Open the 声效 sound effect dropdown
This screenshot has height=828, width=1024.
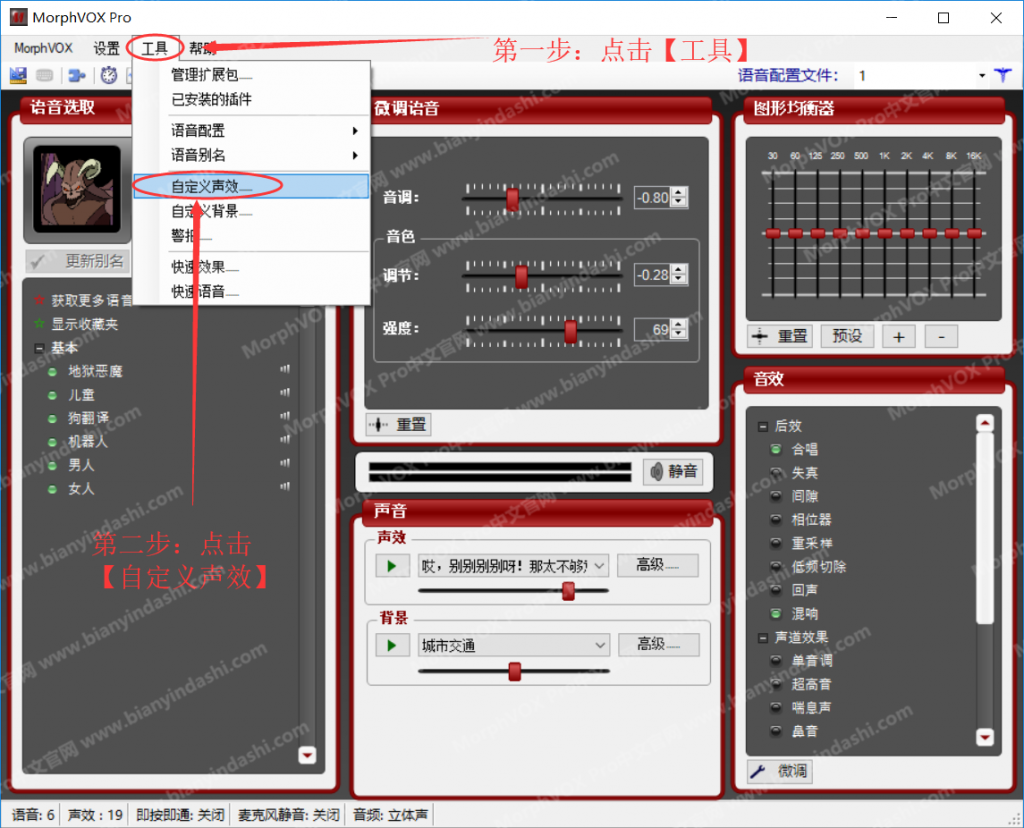(600, 566)
